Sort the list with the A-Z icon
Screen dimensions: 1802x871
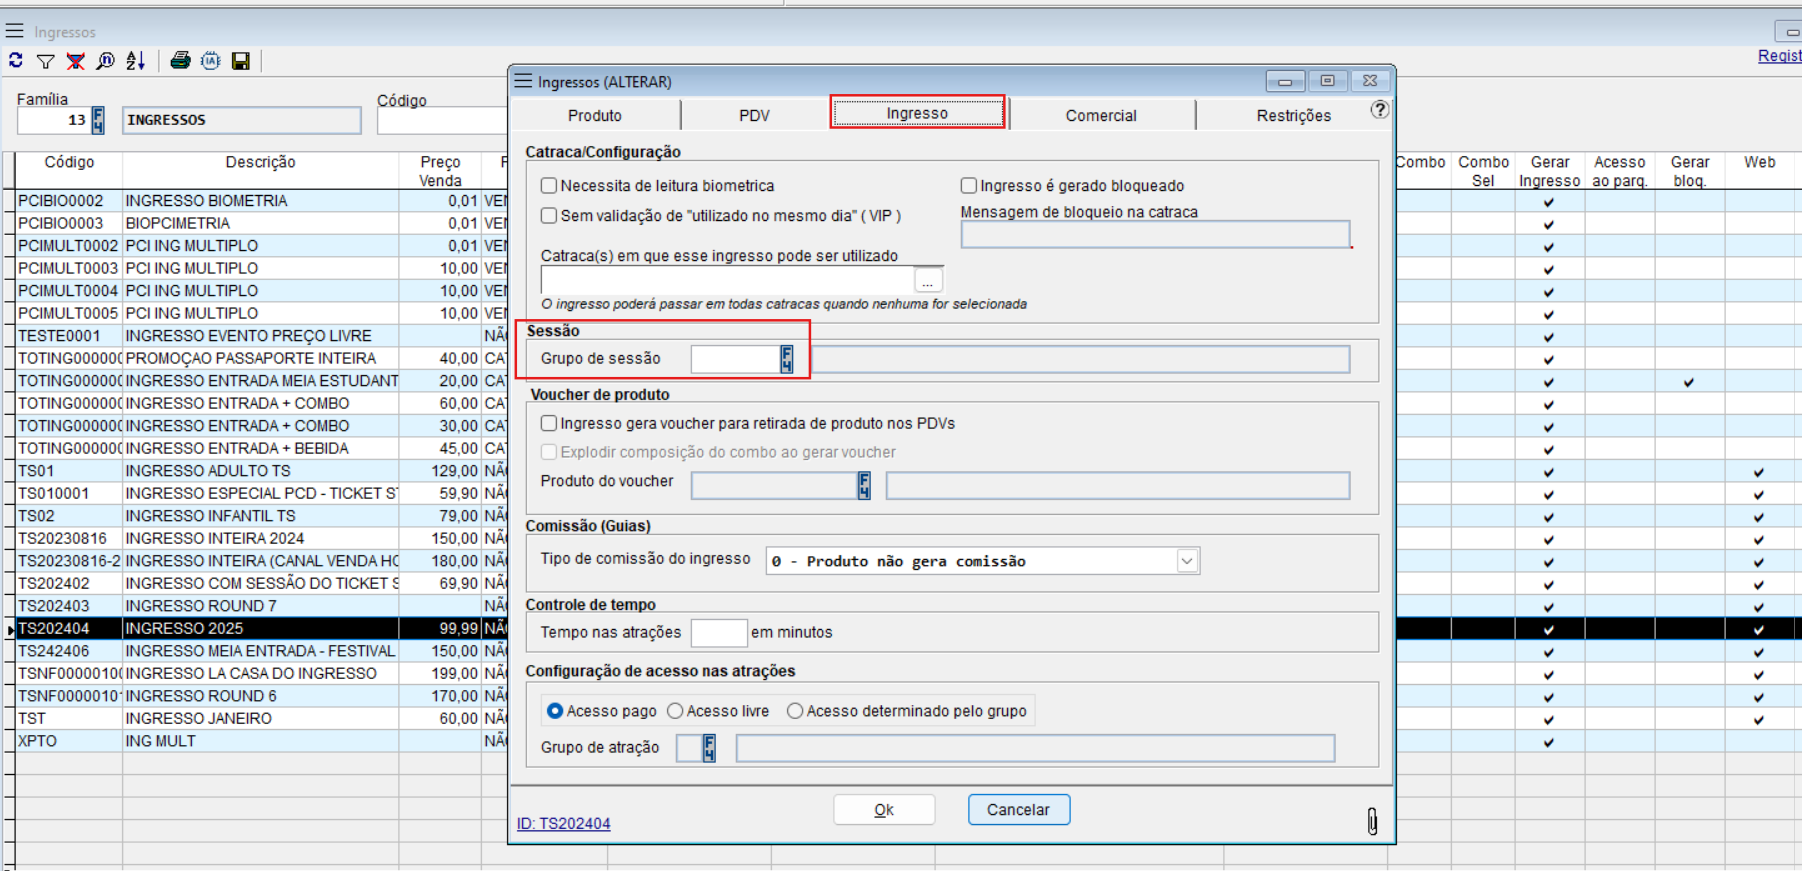click(136, 61)
